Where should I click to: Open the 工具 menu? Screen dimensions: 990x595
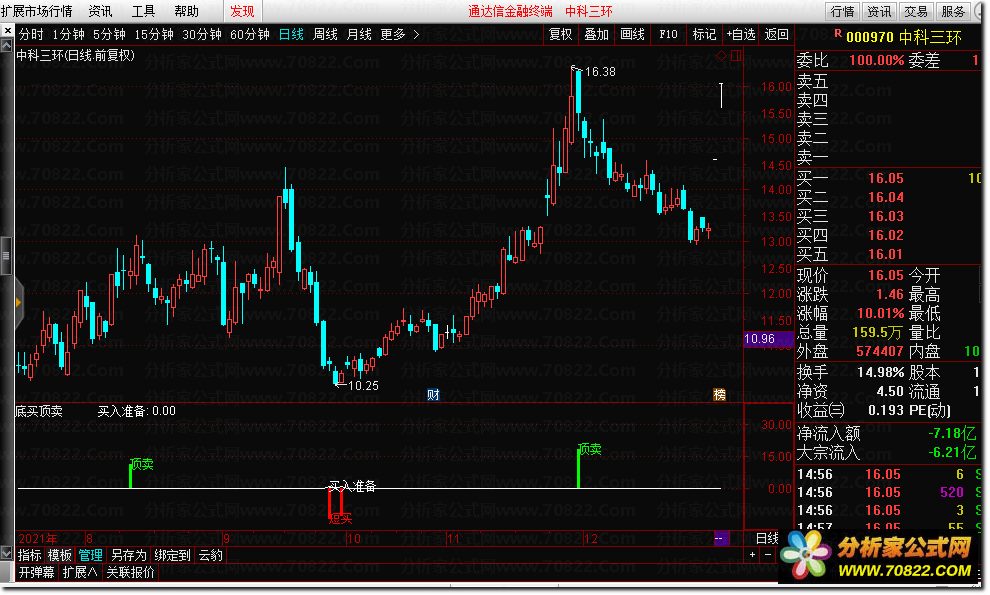coord(143,11)
